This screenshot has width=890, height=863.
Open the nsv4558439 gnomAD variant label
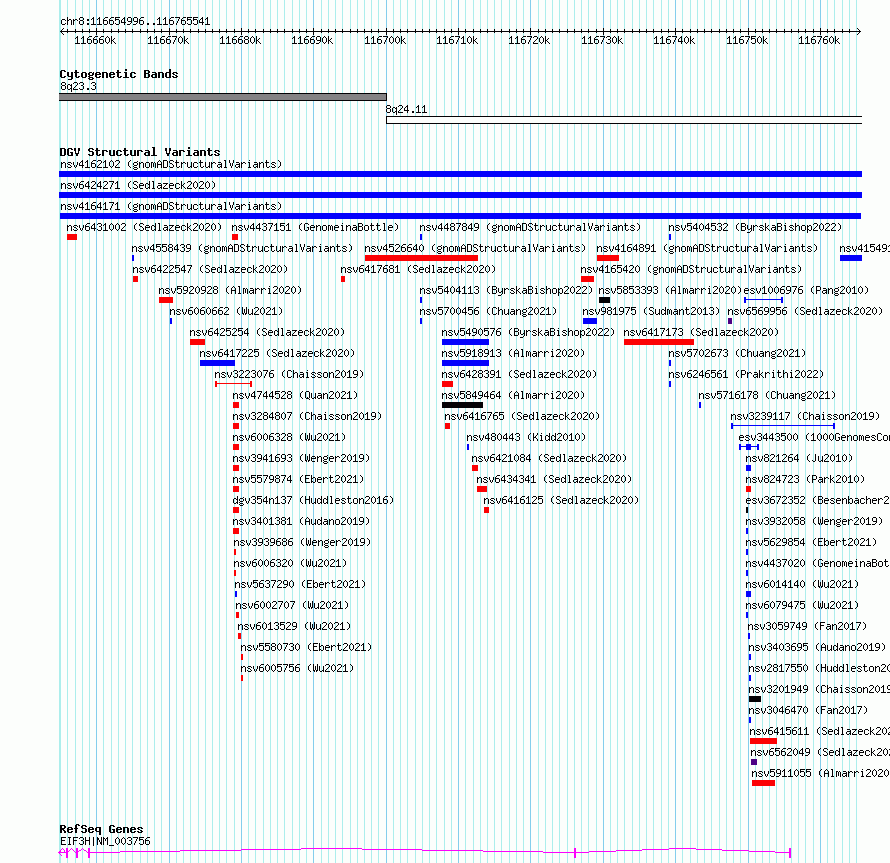pos(242,248)
